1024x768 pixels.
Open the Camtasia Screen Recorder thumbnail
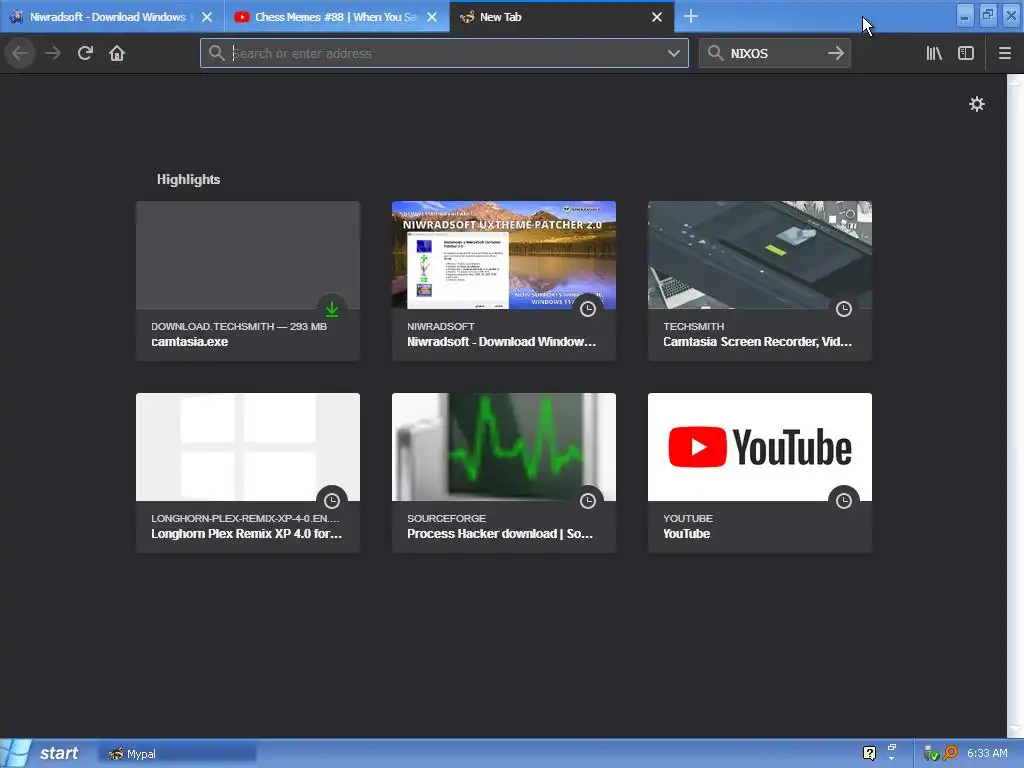click(760, 255)
